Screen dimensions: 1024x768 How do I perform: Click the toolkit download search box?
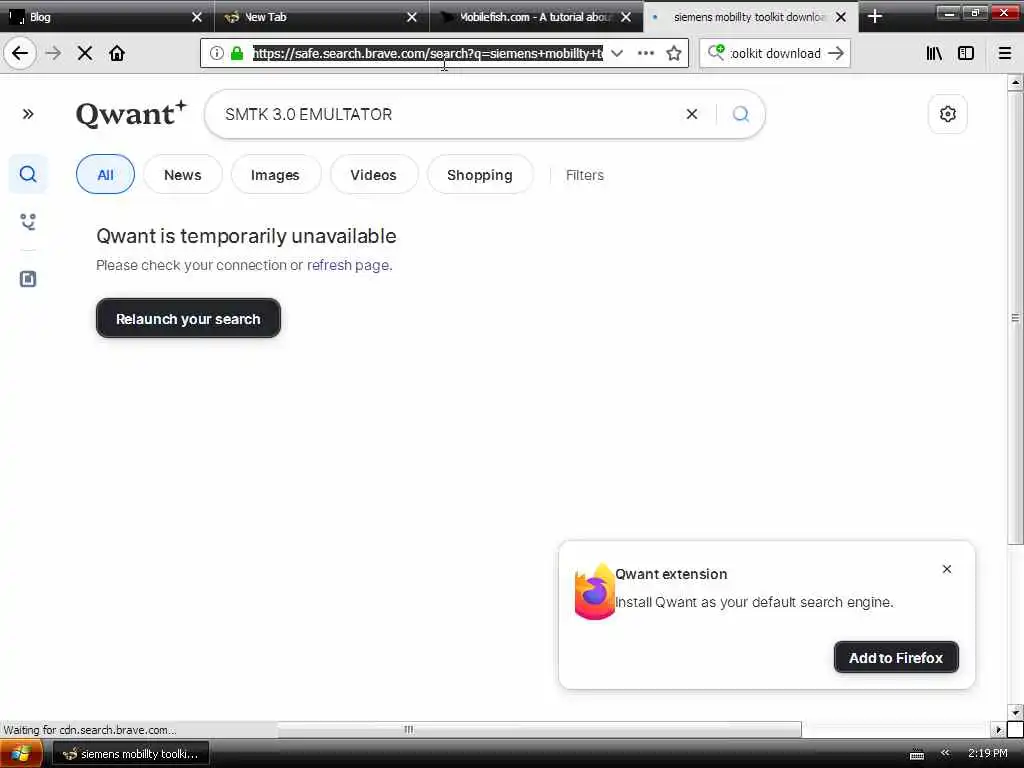[776, 53]
